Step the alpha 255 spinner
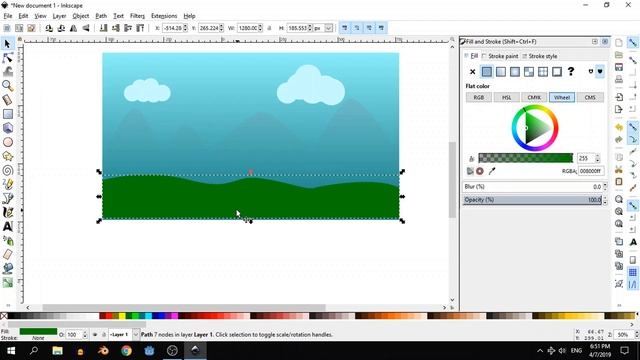Viewport: 640px width, 360px height. (598, 158)
